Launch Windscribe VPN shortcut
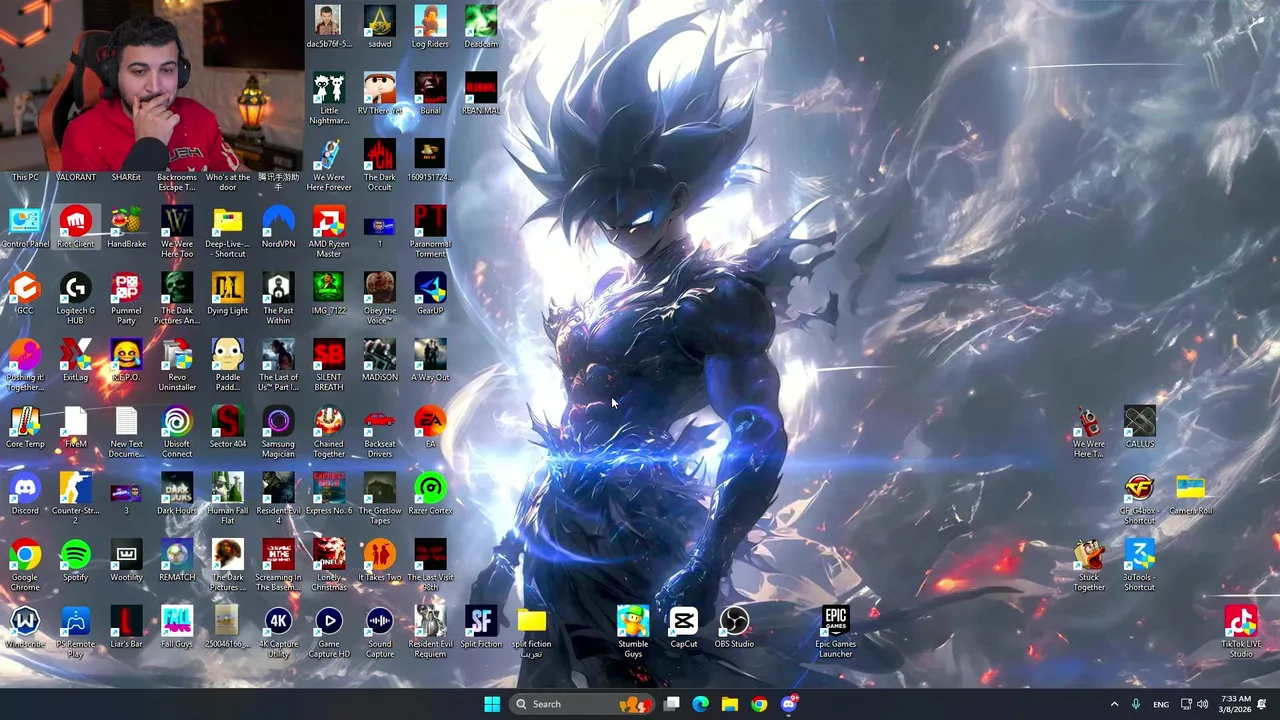 click(x=25, y=628)
